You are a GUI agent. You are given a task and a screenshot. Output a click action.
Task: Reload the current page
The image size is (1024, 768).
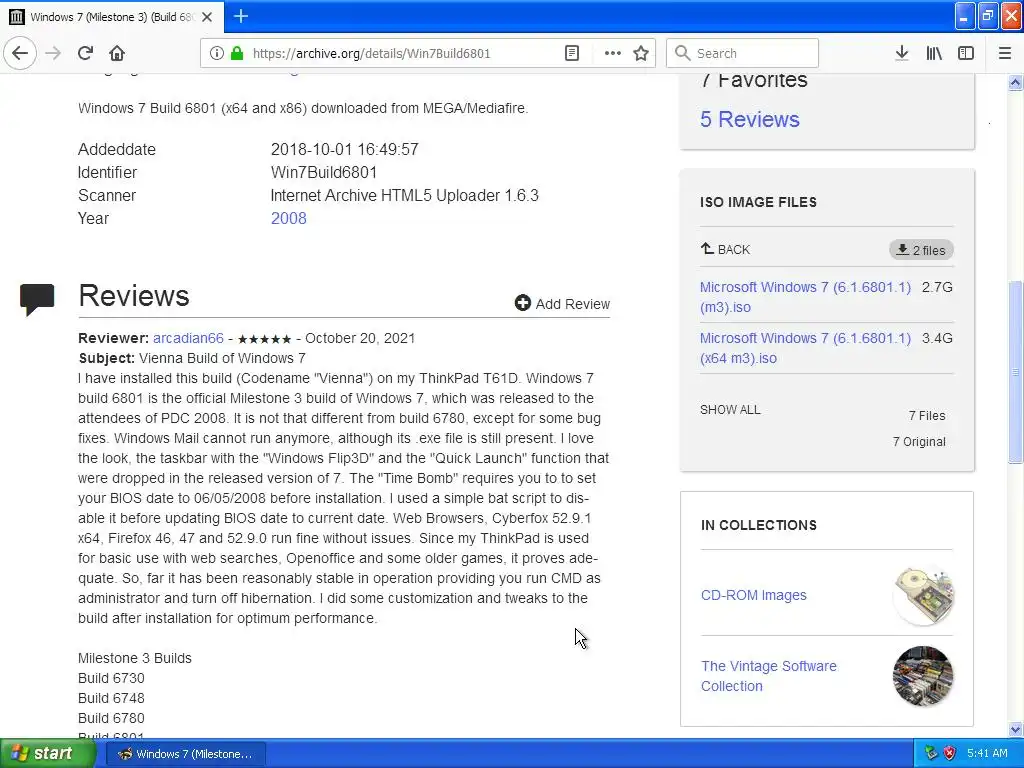tap(86, 53)
